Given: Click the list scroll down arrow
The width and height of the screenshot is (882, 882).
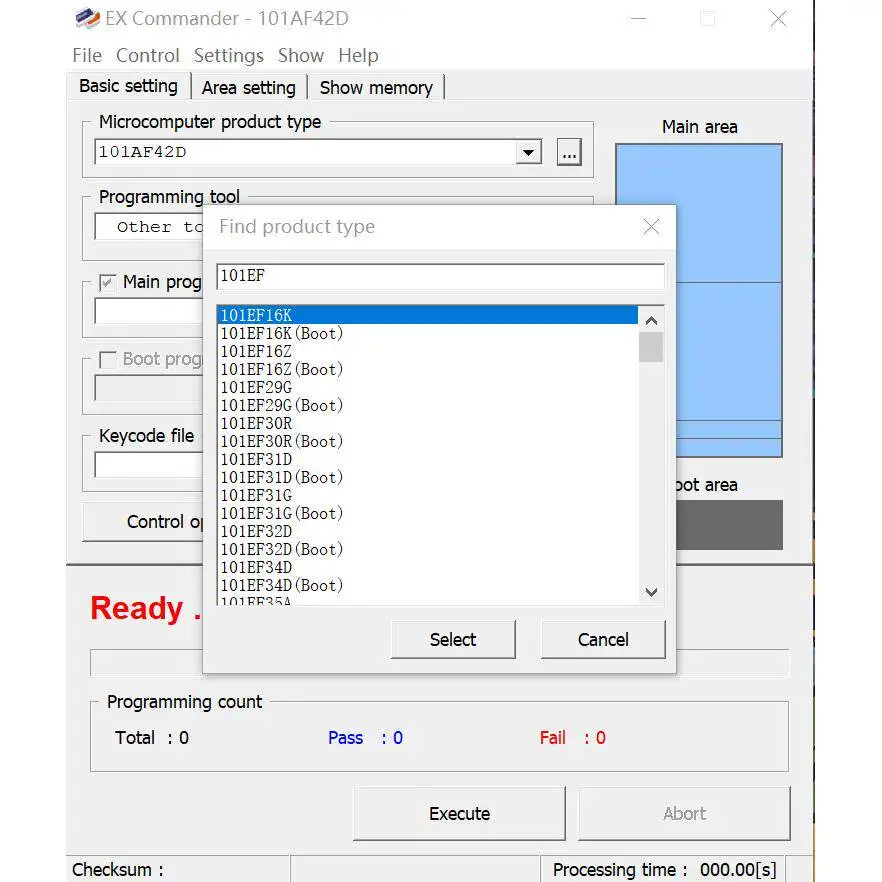Looking at the screenshot, I should pyautogui.click(x=651, y=592).
